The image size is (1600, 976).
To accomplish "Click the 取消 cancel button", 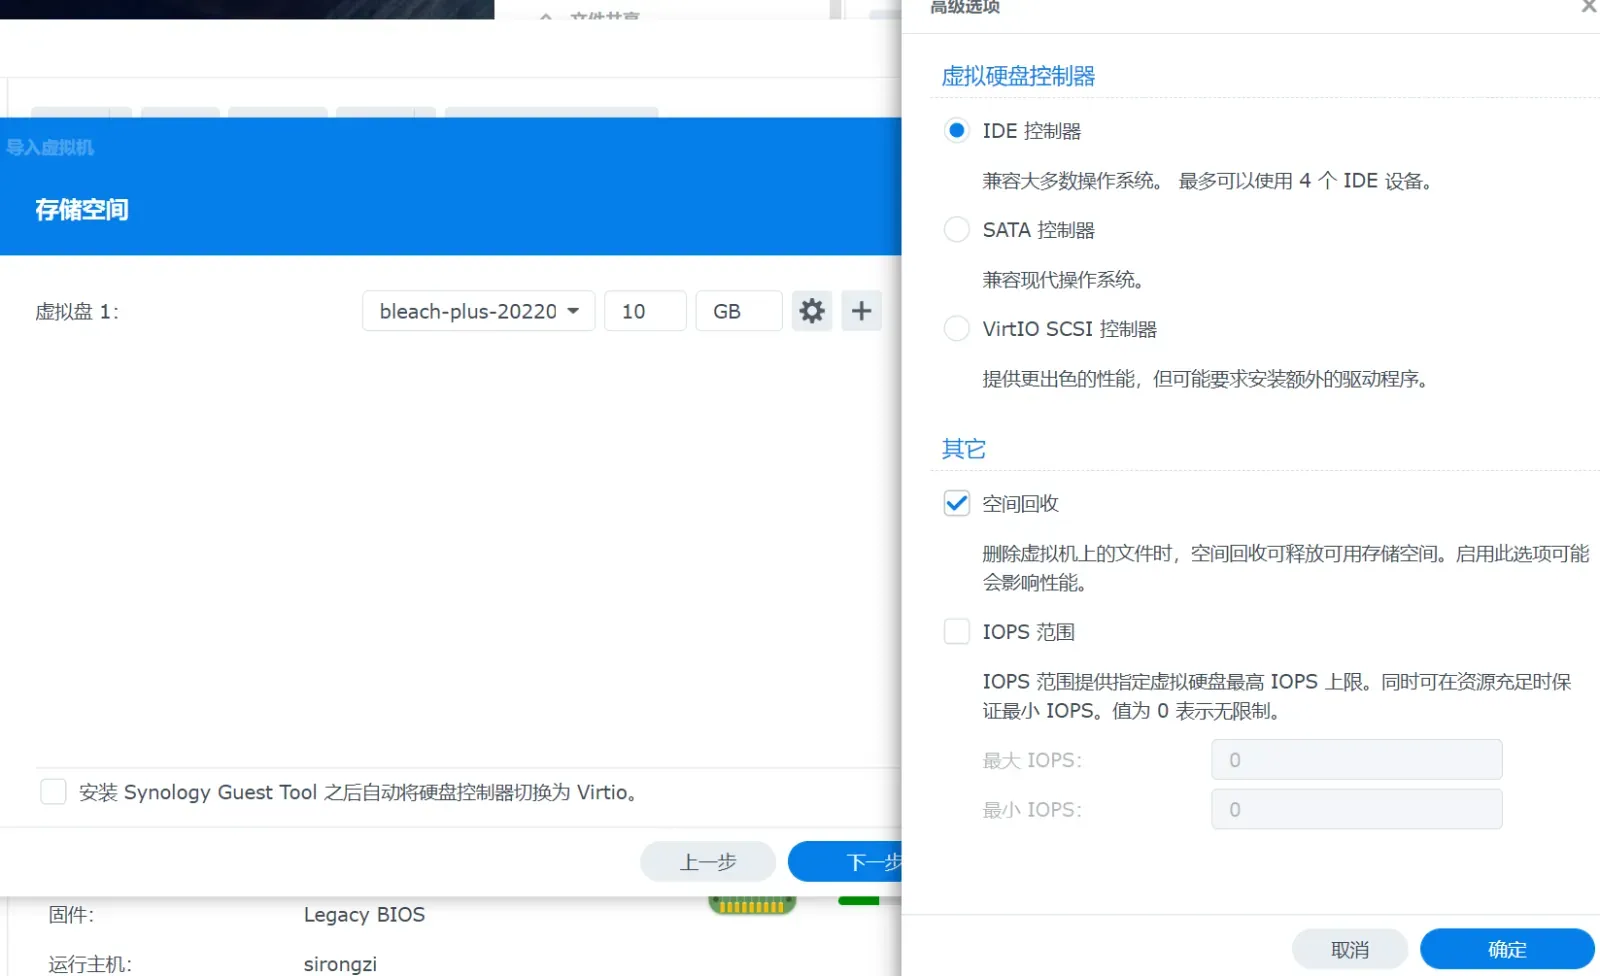I will tap(1350, 949).
